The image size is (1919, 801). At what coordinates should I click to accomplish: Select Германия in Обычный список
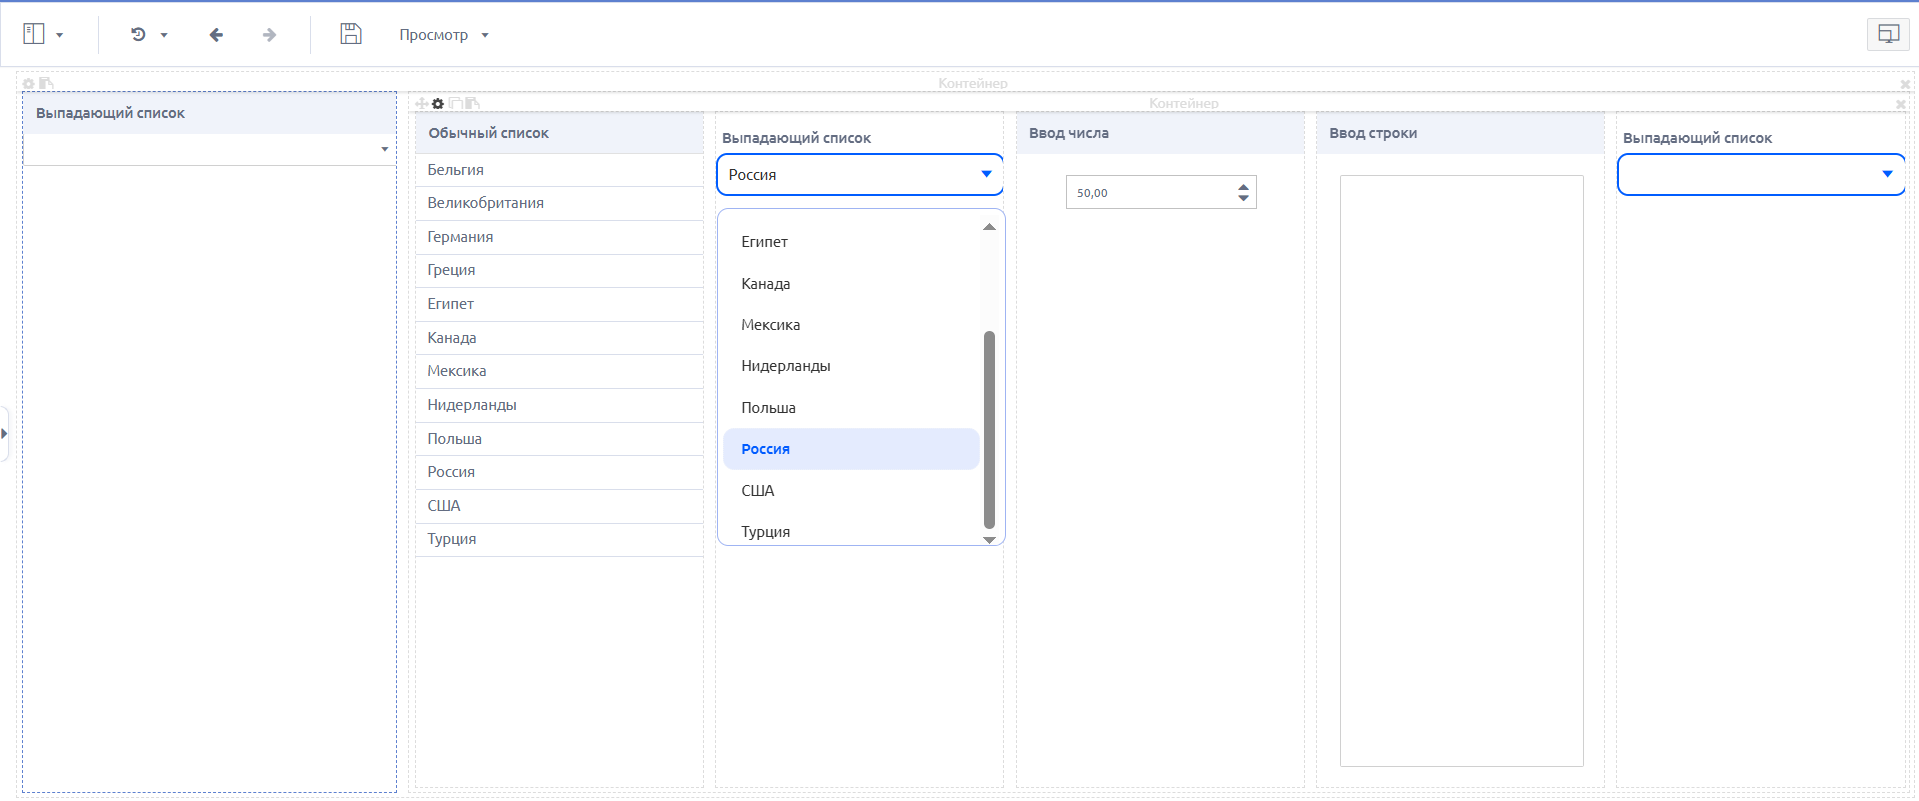(559, 237)
